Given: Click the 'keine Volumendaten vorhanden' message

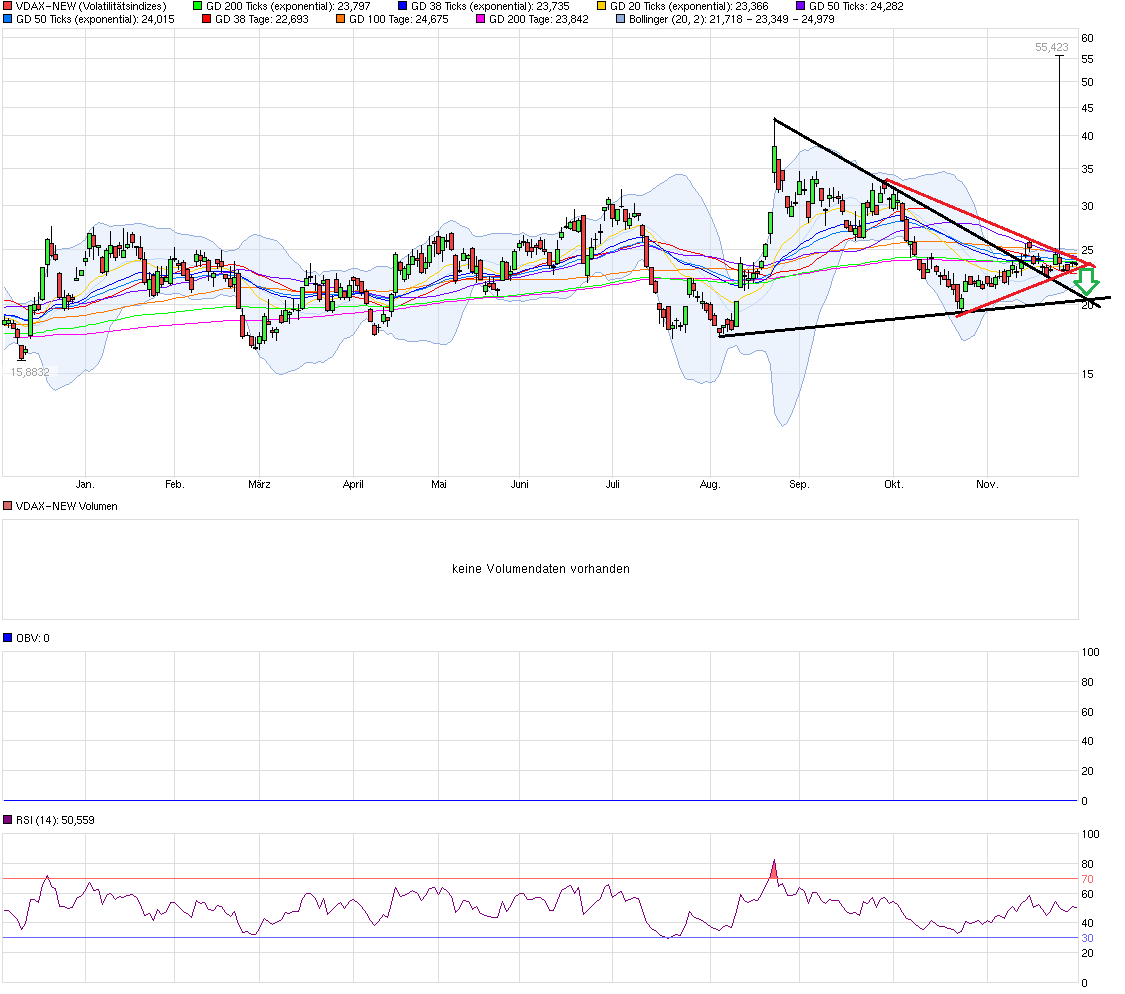Looking at the screenshot, I should (x=541, y=568).
